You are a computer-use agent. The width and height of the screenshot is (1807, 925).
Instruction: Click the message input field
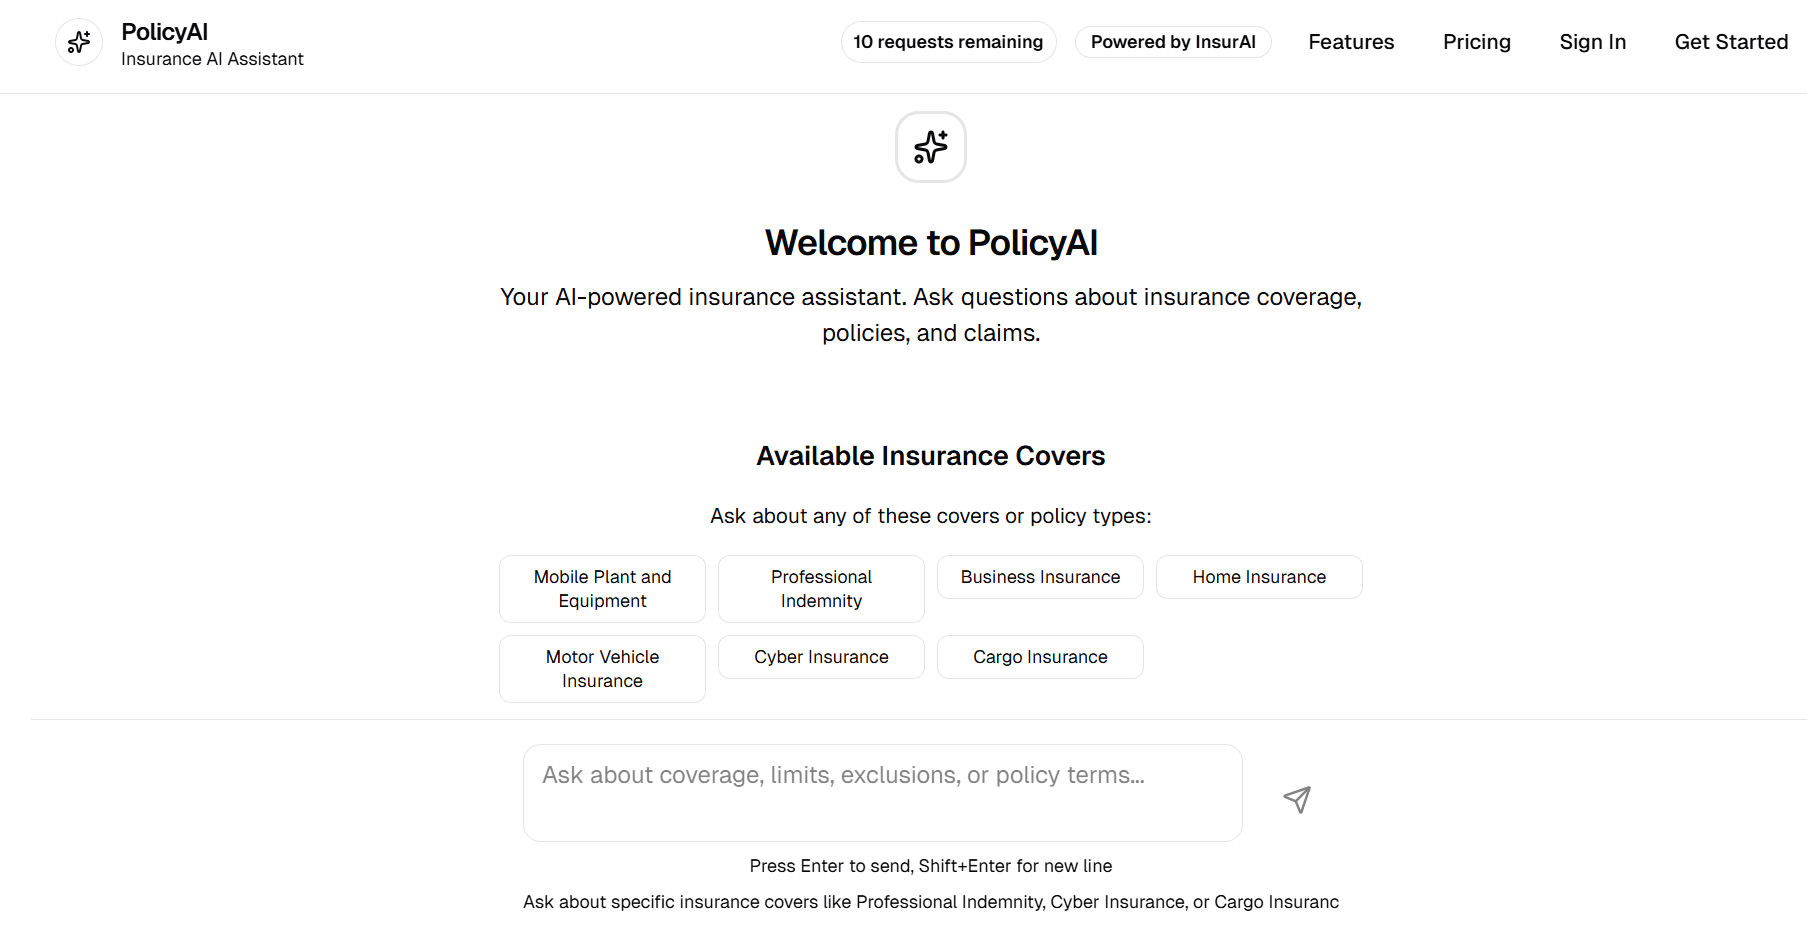tap(881, 792)
